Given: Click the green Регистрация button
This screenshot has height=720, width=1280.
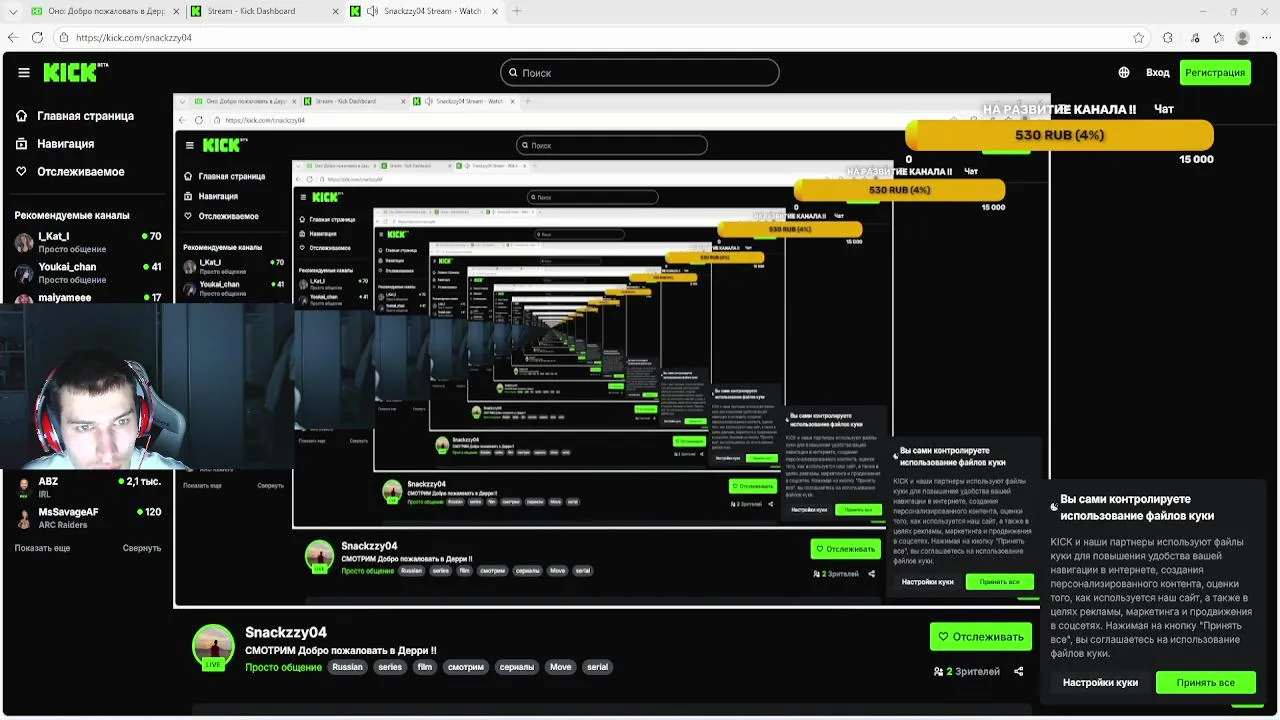Looking at the screenshot, I should coord(1215,72).
